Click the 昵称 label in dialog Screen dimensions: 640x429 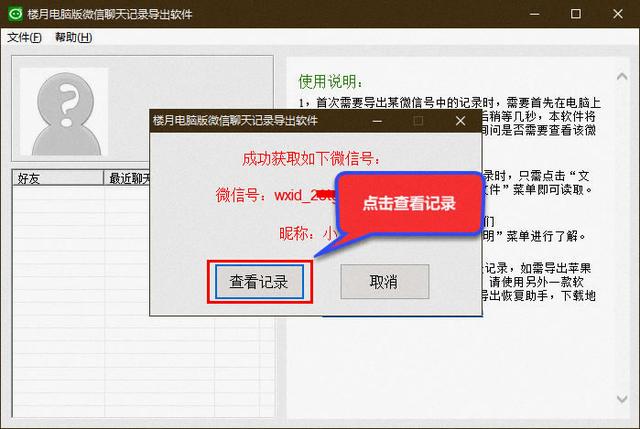point(297,233)
